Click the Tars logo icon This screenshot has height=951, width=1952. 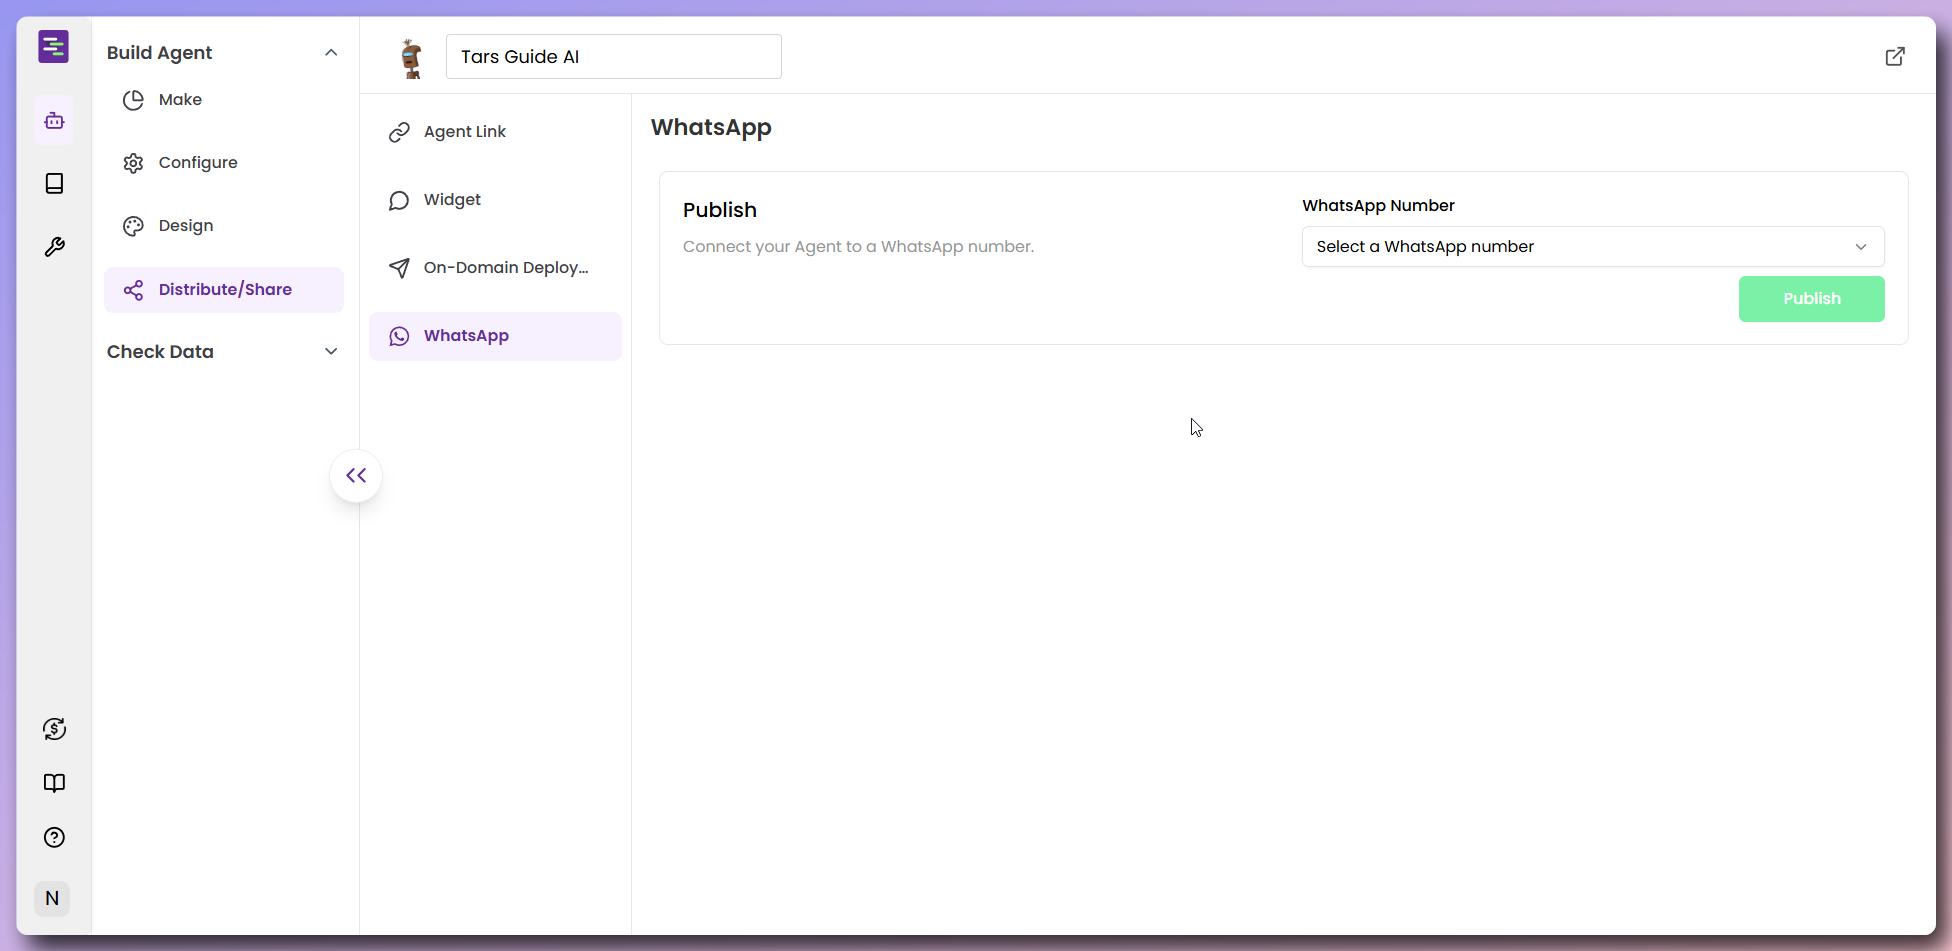pyautogui.click(x=54, y=47)
